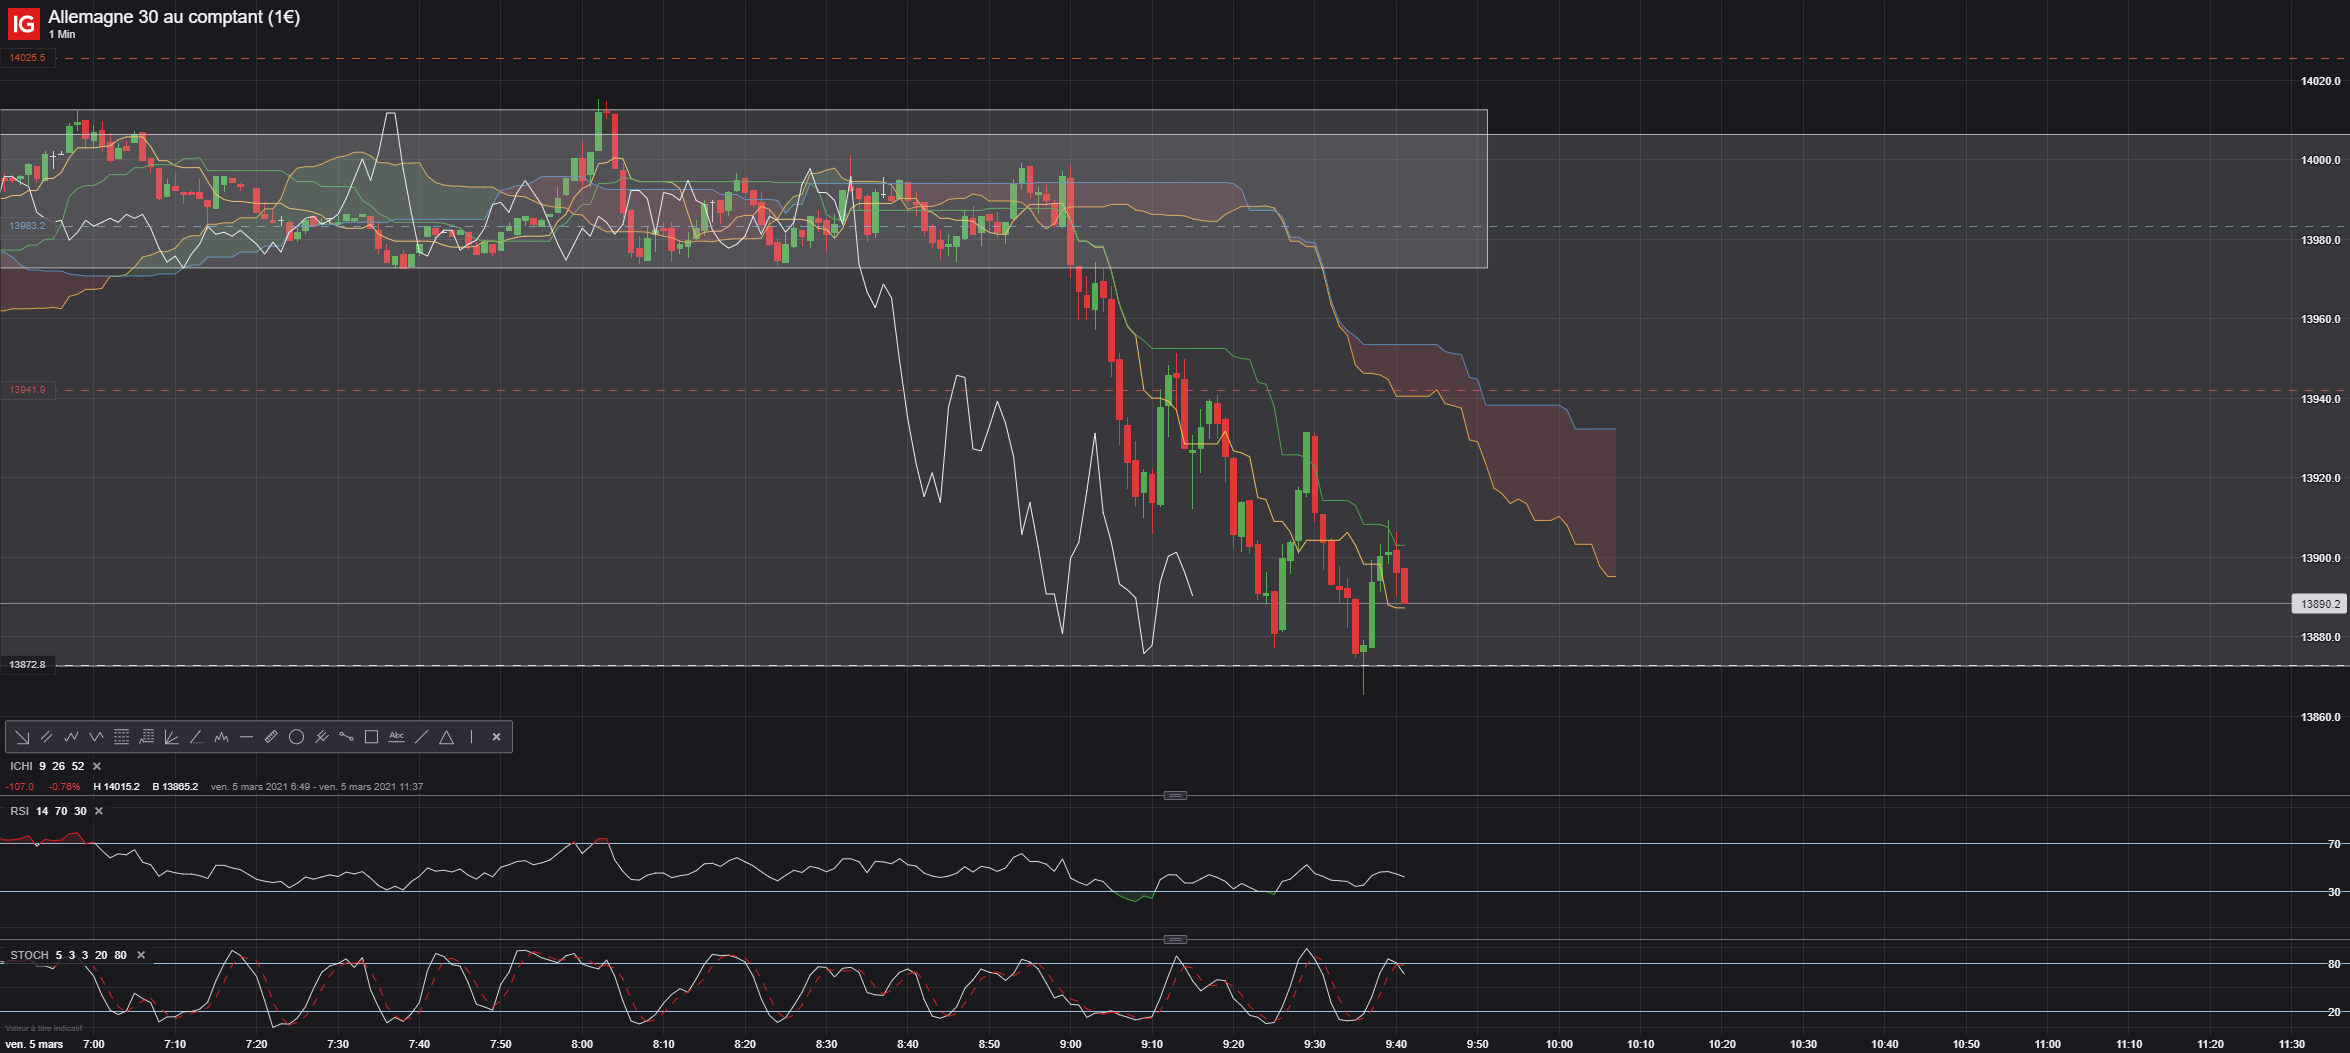
Task: Grab the resize handle above the STOCH panel
Action: tap(1175, 940)
